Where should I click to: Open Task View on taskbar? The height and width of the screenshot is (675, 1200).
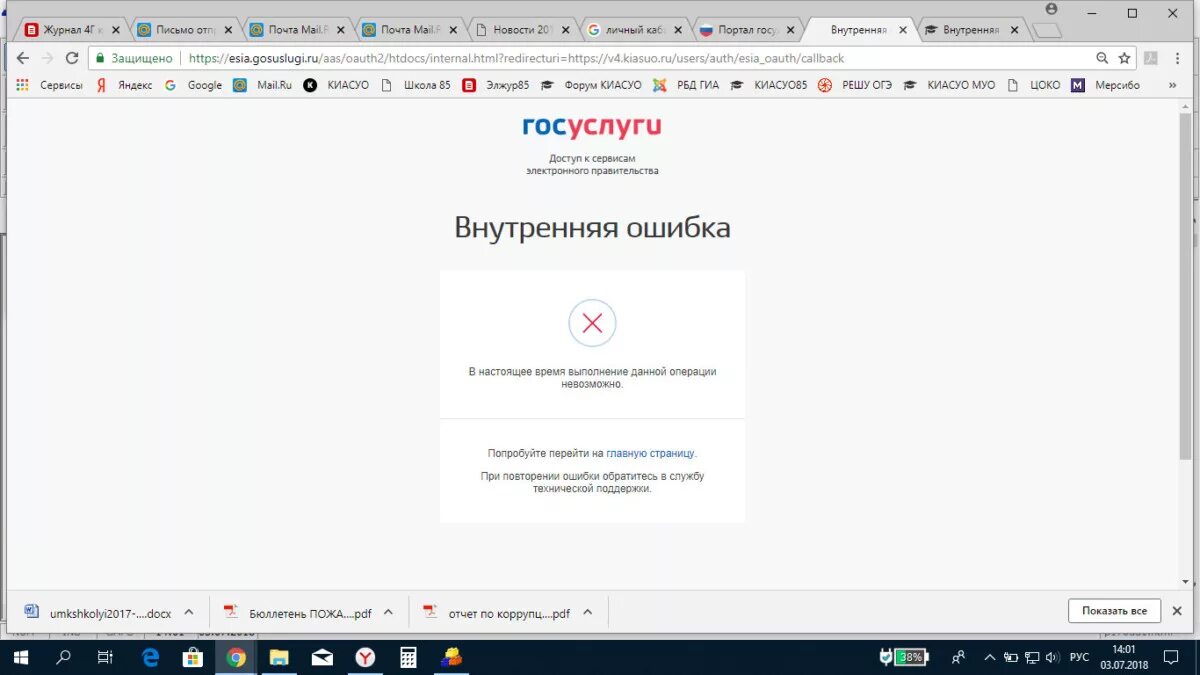tap(105, 657)
